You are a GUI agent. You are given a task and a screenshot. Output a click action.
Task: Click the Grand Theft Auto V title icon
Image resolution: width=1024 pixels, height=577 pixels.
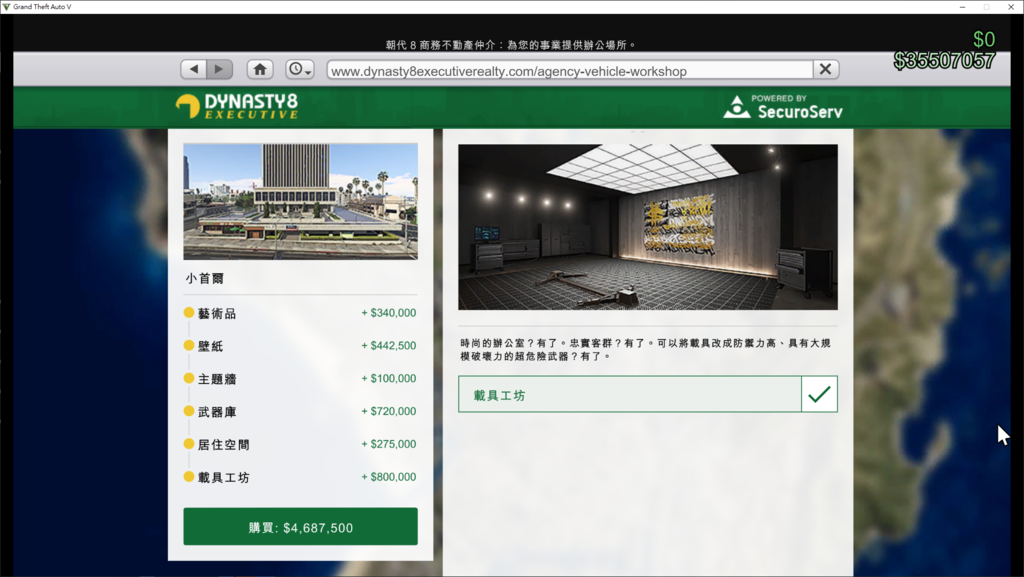tap(7, 7)
